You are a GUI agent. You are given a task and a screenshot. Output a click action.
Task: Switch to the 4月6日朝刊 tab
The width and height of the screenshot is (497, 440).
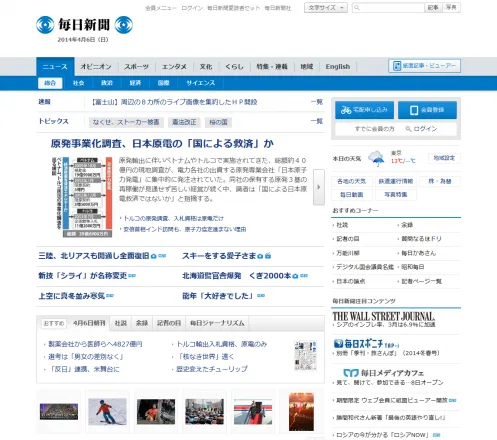click(x=89, y=323)
